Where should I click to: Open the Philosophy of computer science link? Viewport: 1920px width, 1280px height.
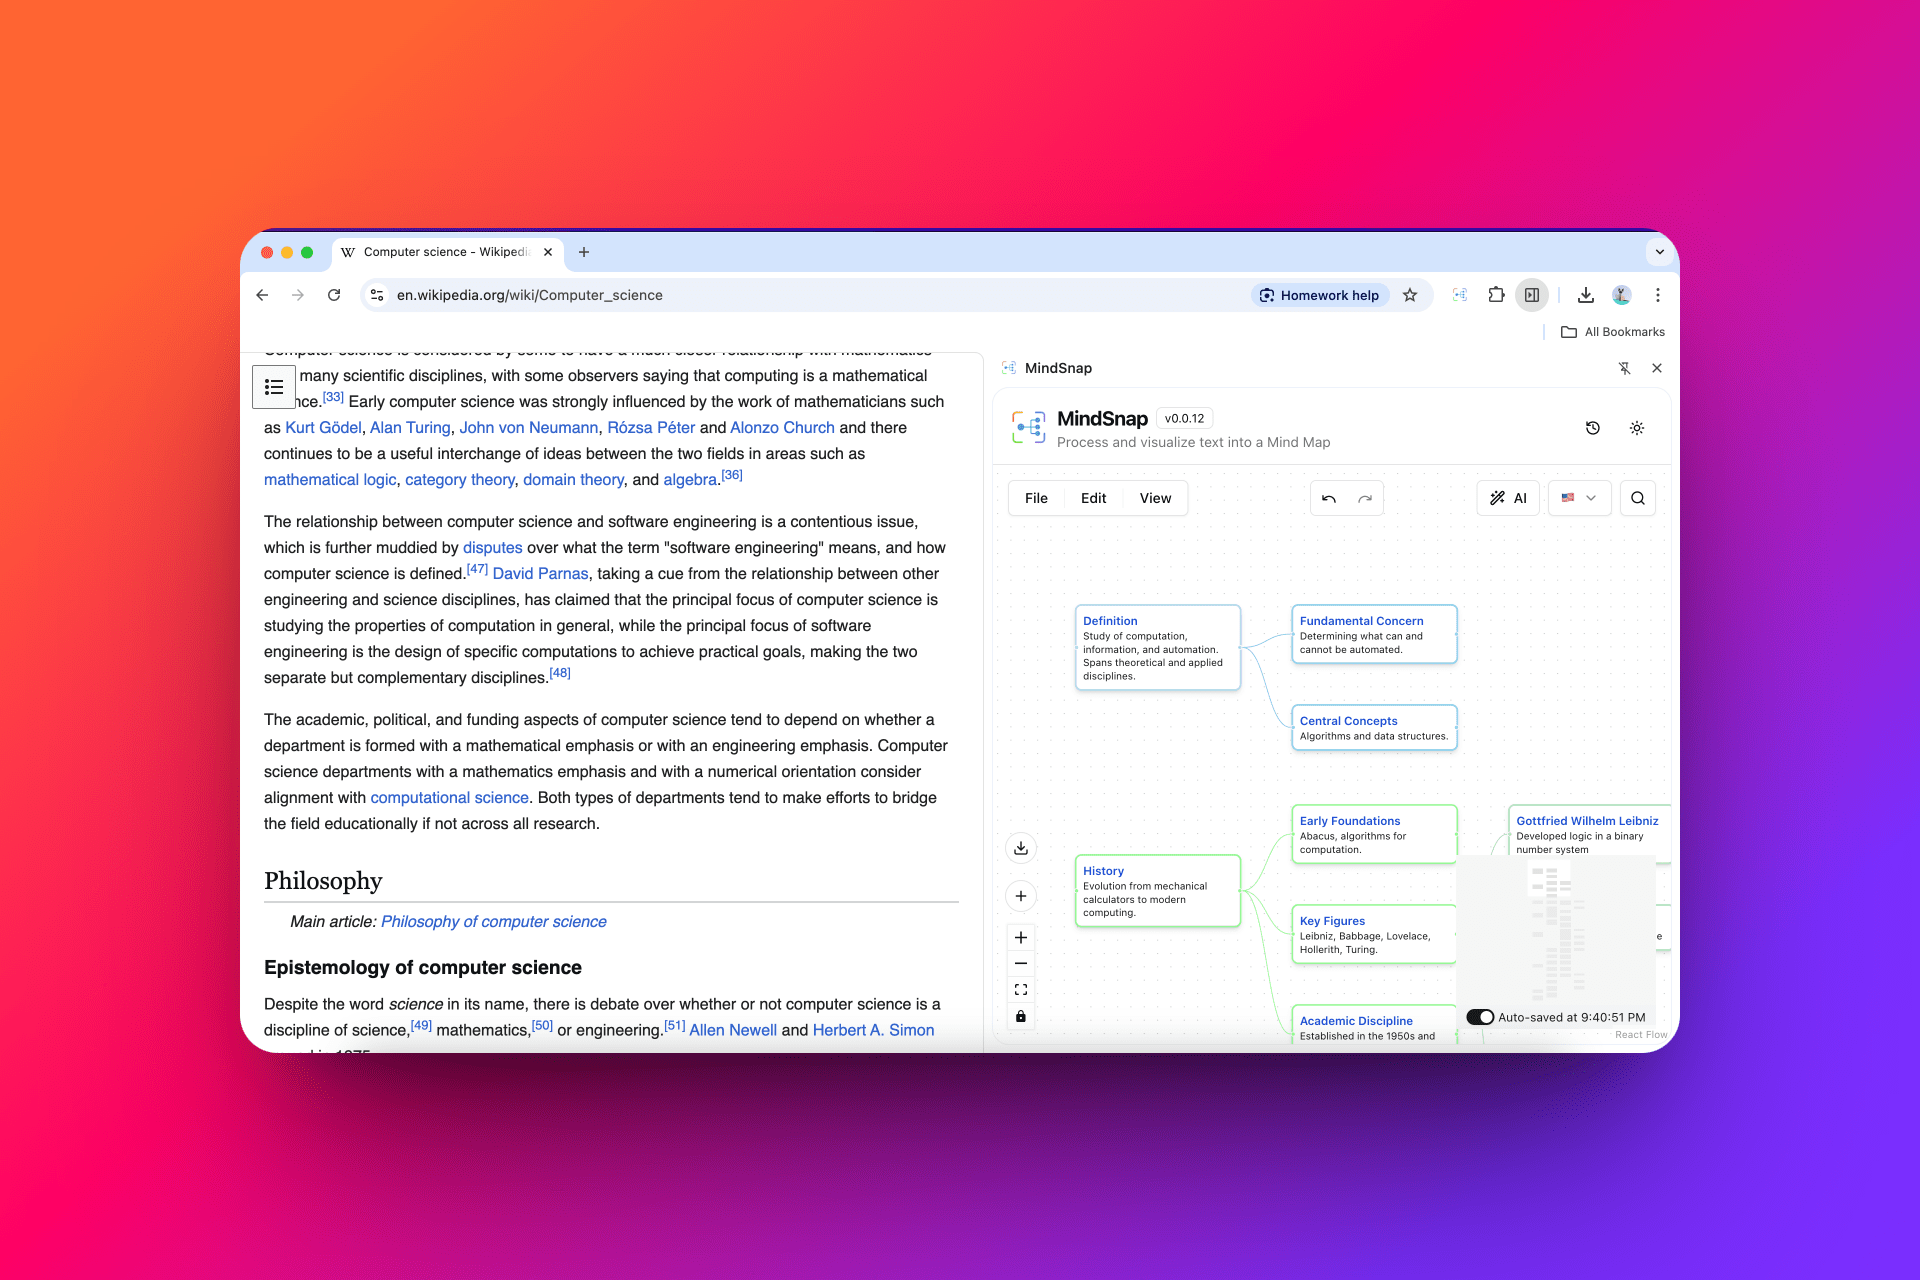[x=494, y=921]
